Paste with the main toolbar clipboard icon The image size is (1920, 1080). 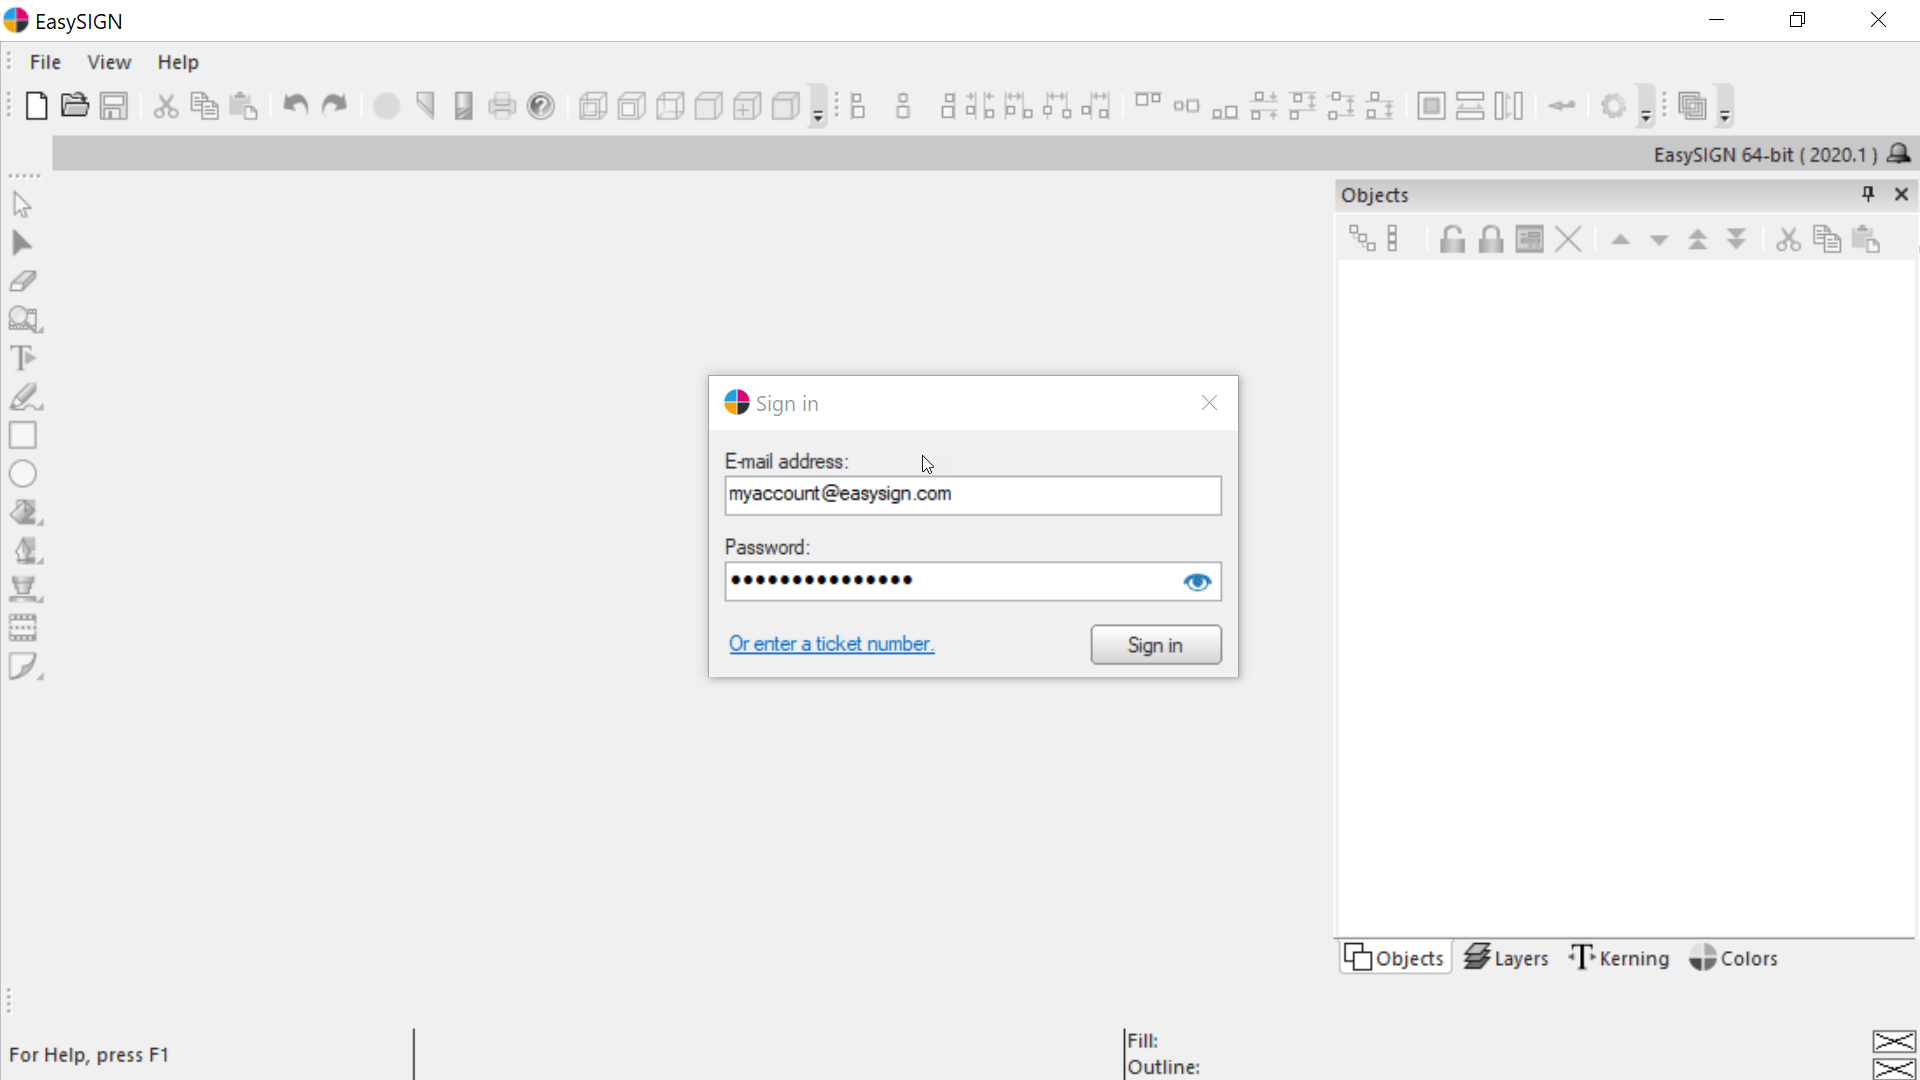(243, 106)
